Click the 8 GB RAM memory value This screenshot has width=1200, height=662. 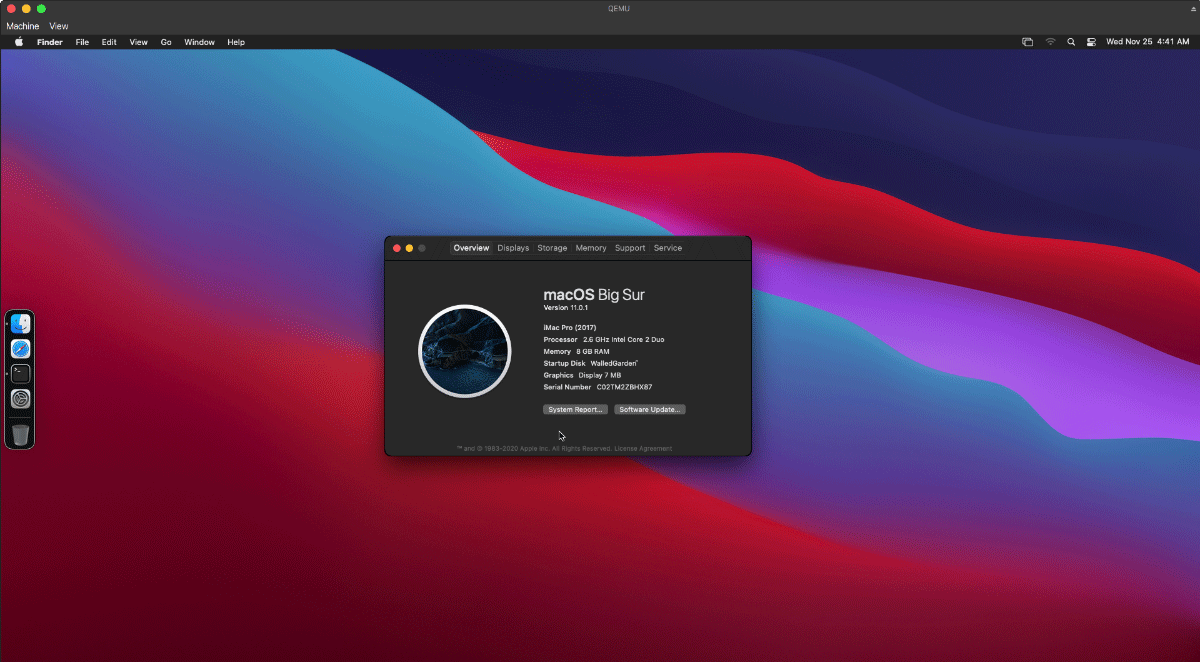592,352
